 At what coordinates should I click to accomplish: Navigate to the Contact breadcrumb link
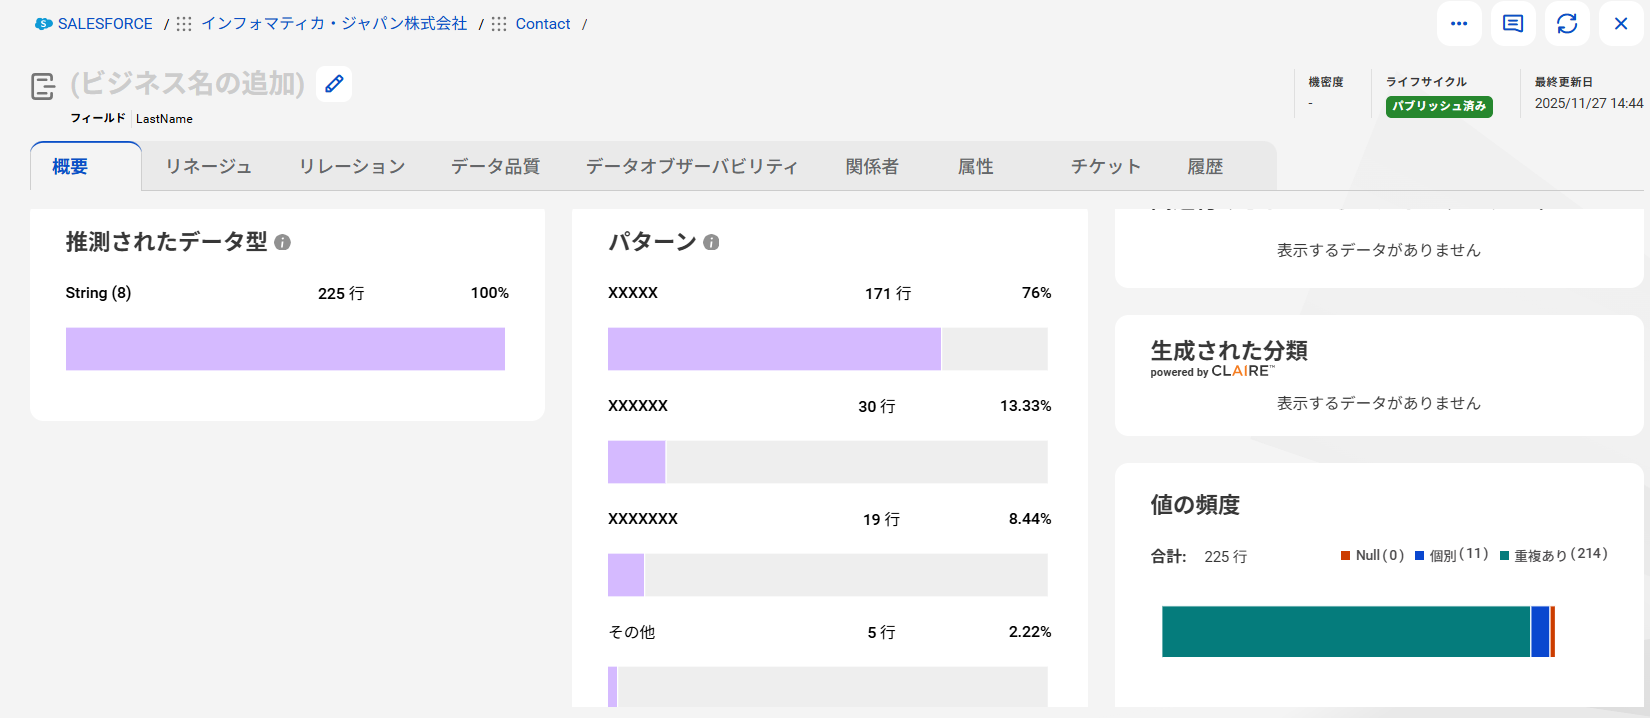[543, 24]
